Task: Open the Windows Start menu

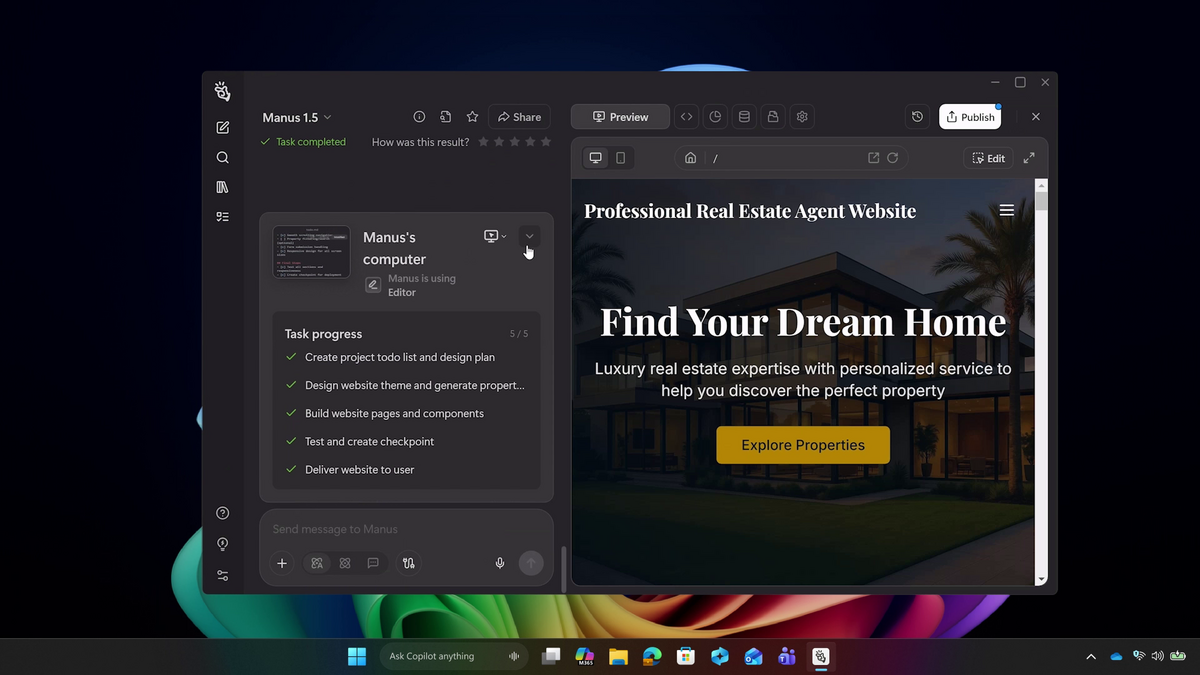Action: click(x=357, y=656)
